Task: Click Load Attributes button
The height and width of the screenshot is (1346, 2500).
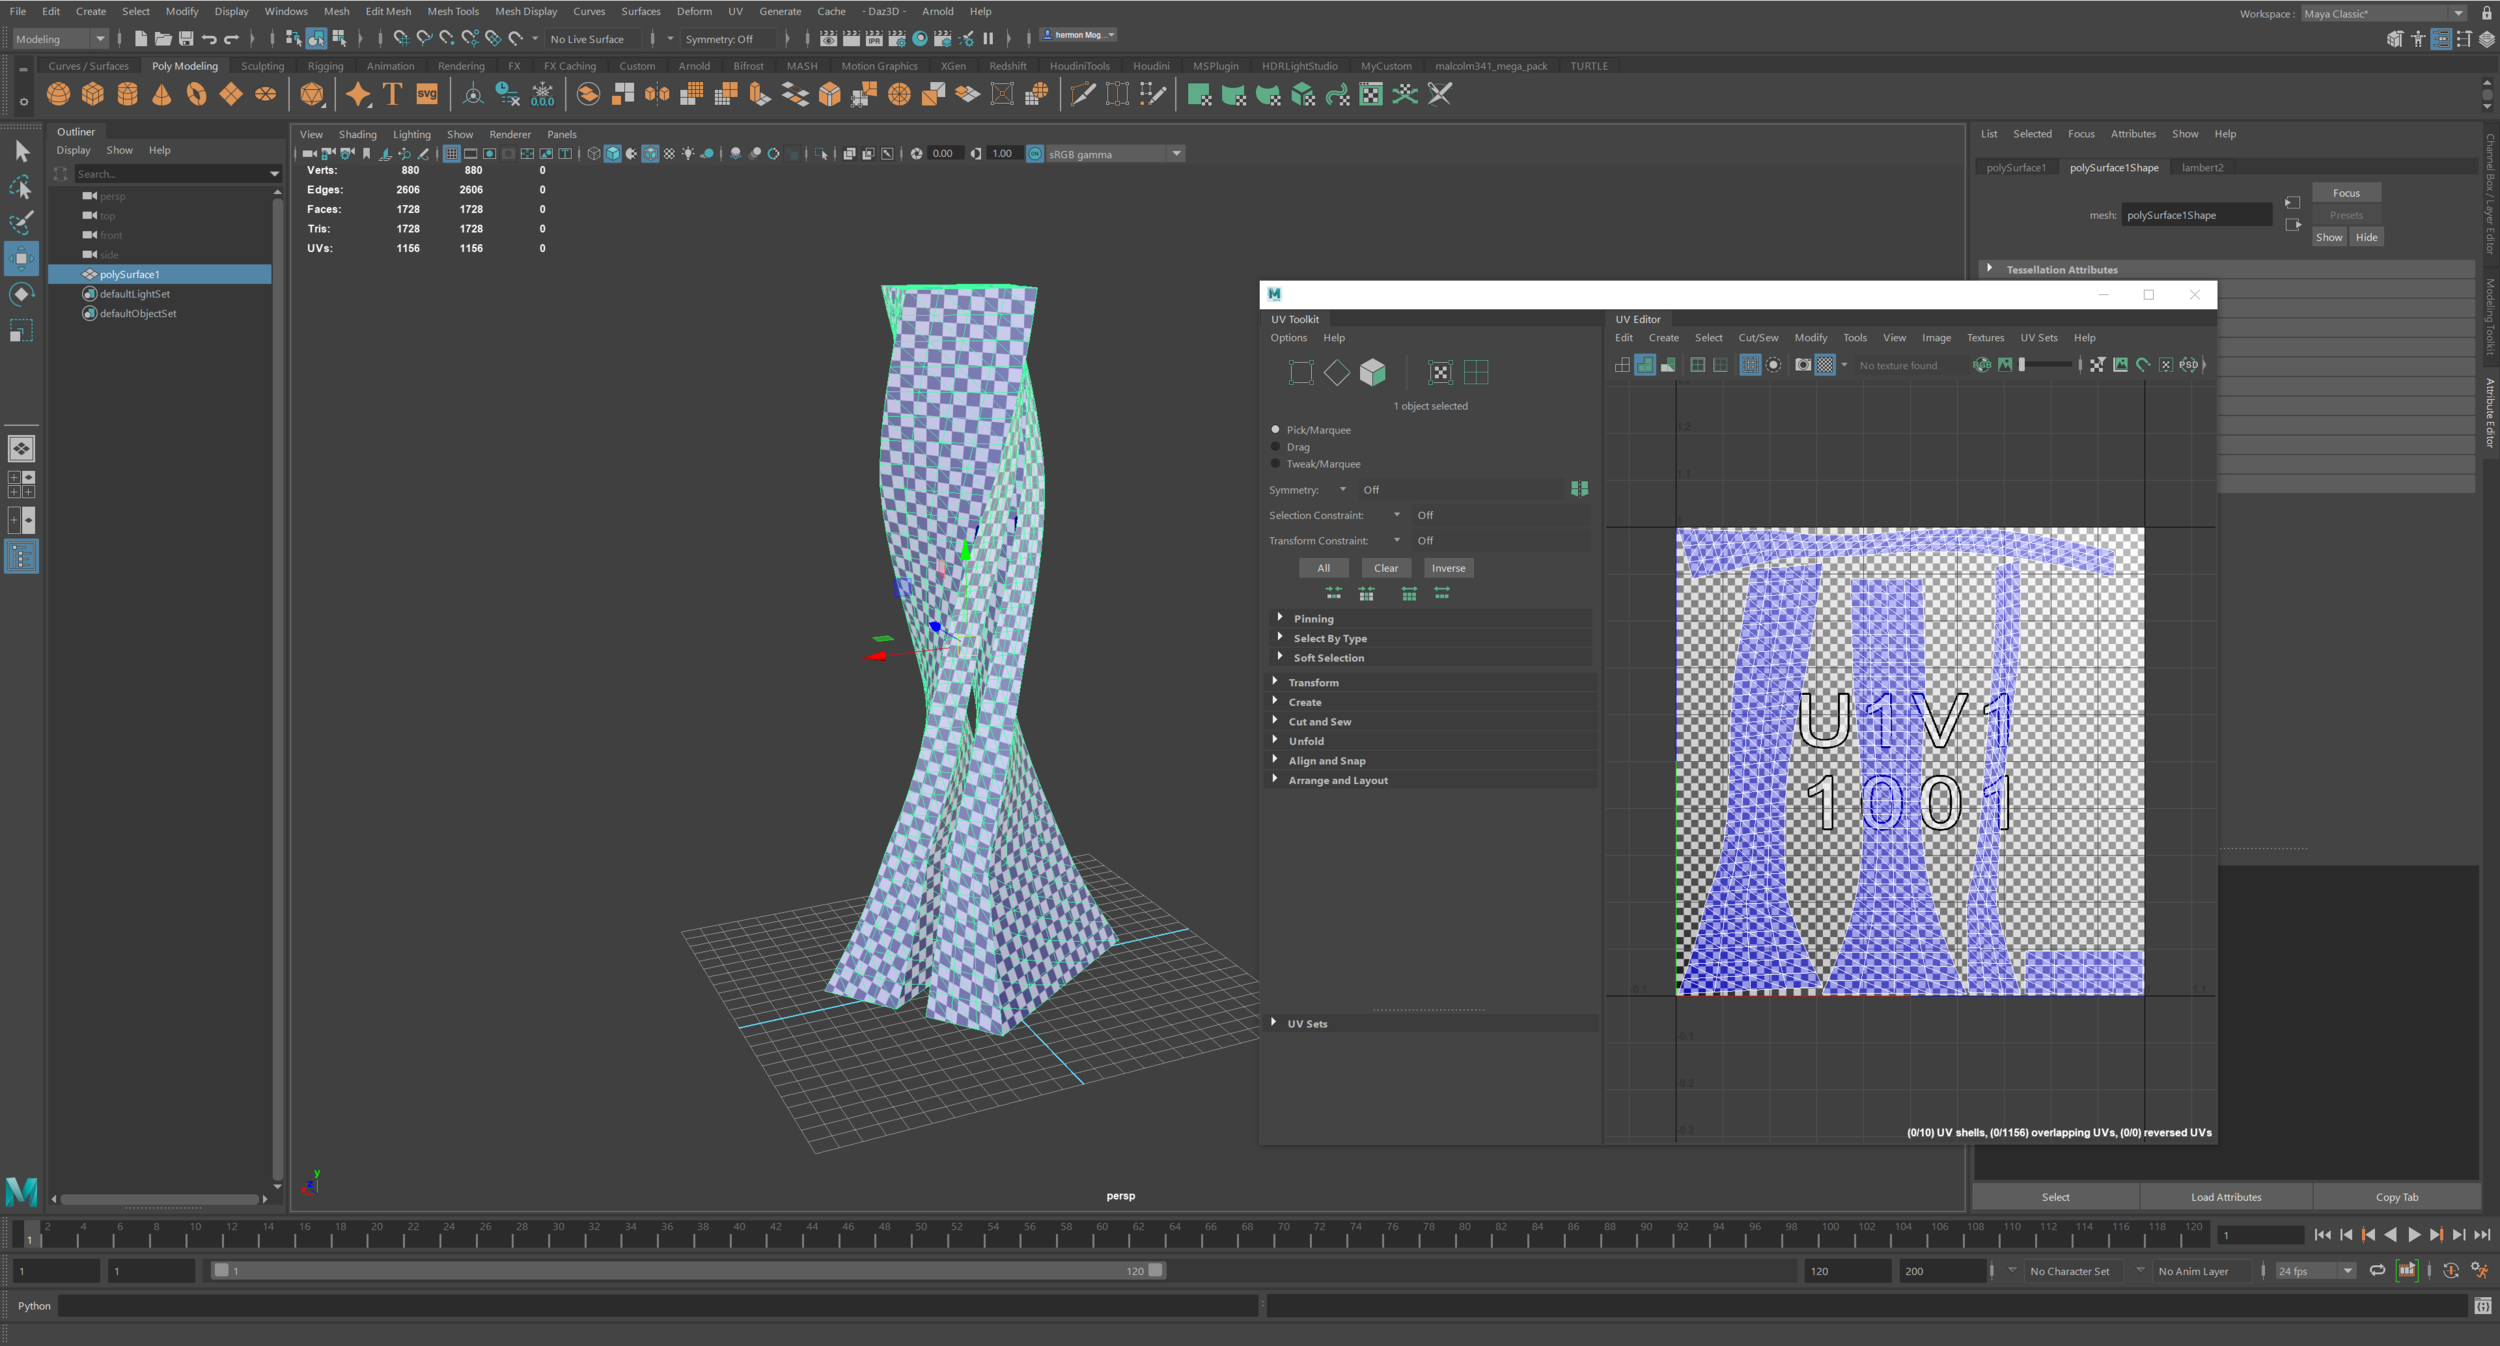Action: click(x=2225, y=1197)
